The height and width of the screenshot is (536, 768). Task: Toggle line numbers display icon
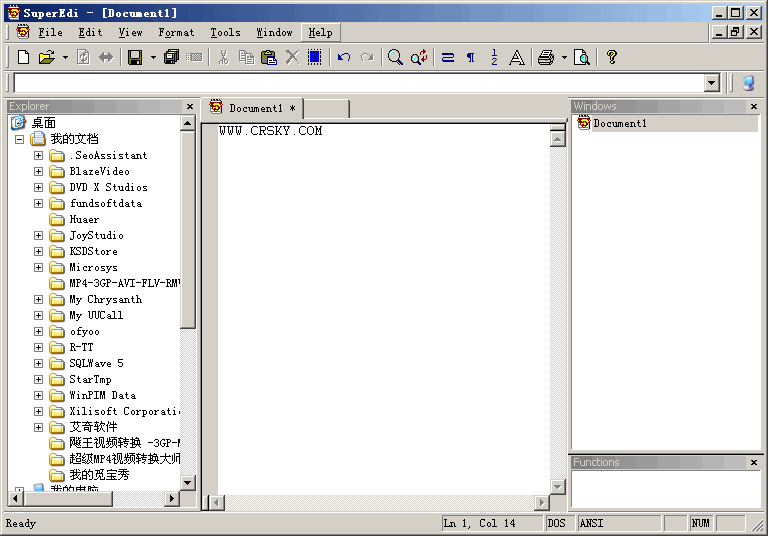[494, 58]
